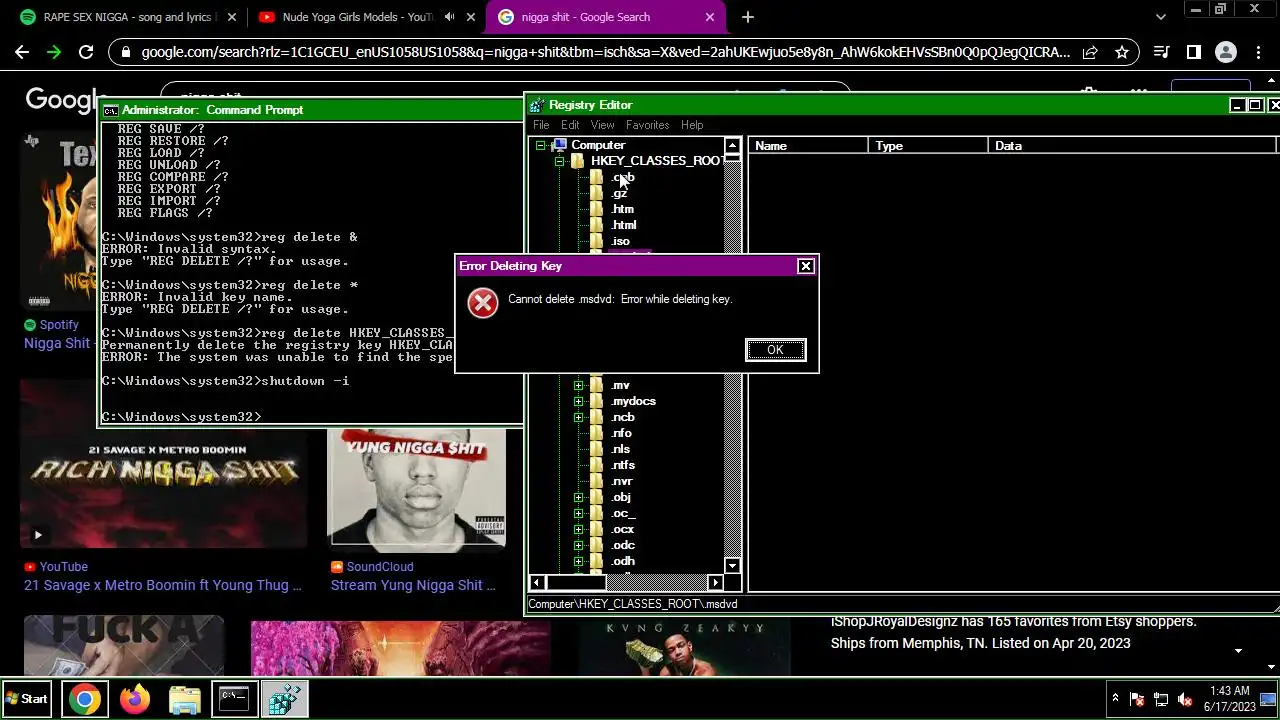1280x720 pixels.
Task: Open the View menu in Registry Editor
Action: point(602,125)
